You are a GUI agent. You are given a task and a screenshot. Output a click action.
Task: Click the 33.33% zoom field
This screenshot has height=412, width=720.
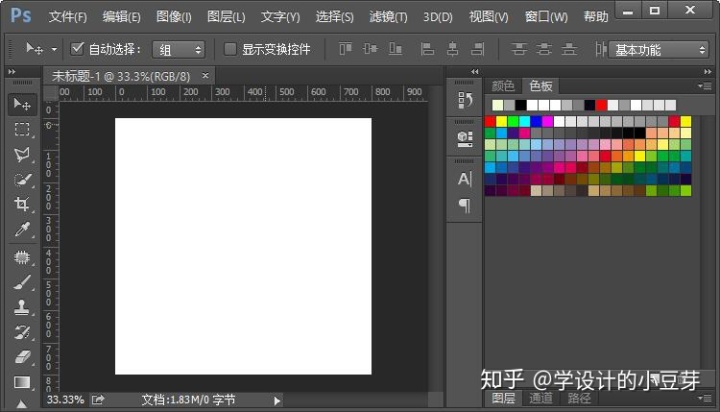point(65,400)
